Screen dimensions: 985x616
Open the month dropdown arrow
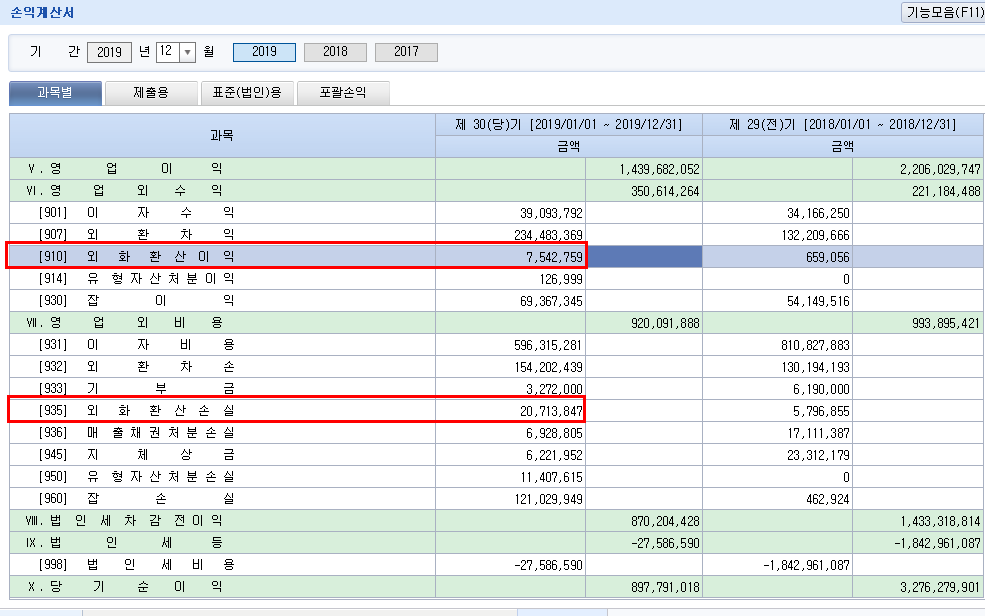point(187,52)
